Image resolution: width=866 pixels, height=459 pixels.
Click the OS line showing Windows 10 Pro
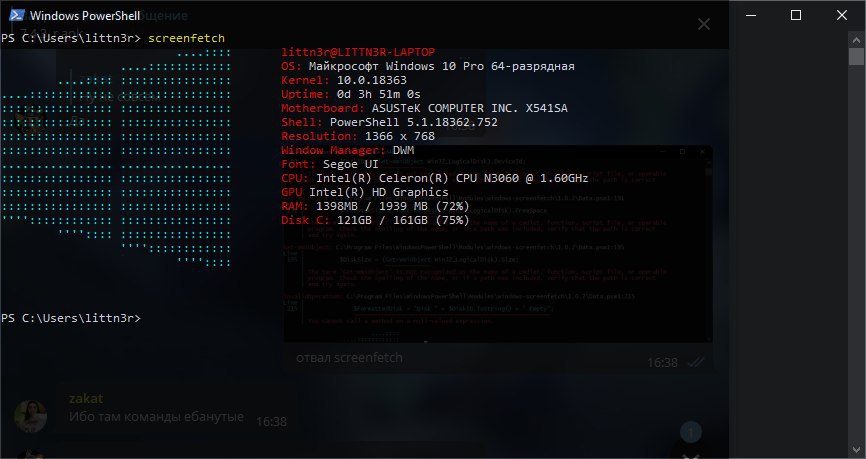[x=428, y=66]
